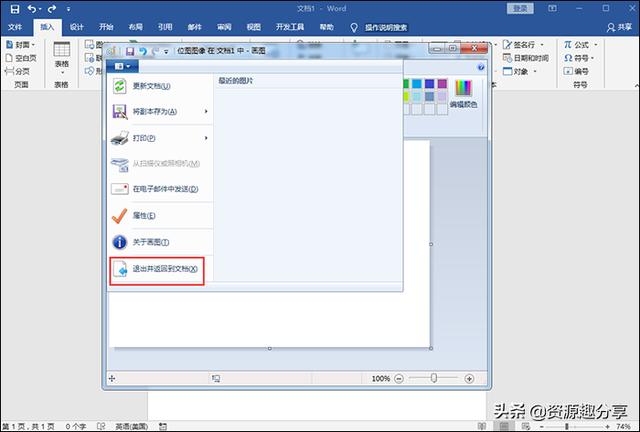Open the 表格 table dropdown
Image resolution: width=640 pixels, height=432 pixels.
(x=62, y=58)
